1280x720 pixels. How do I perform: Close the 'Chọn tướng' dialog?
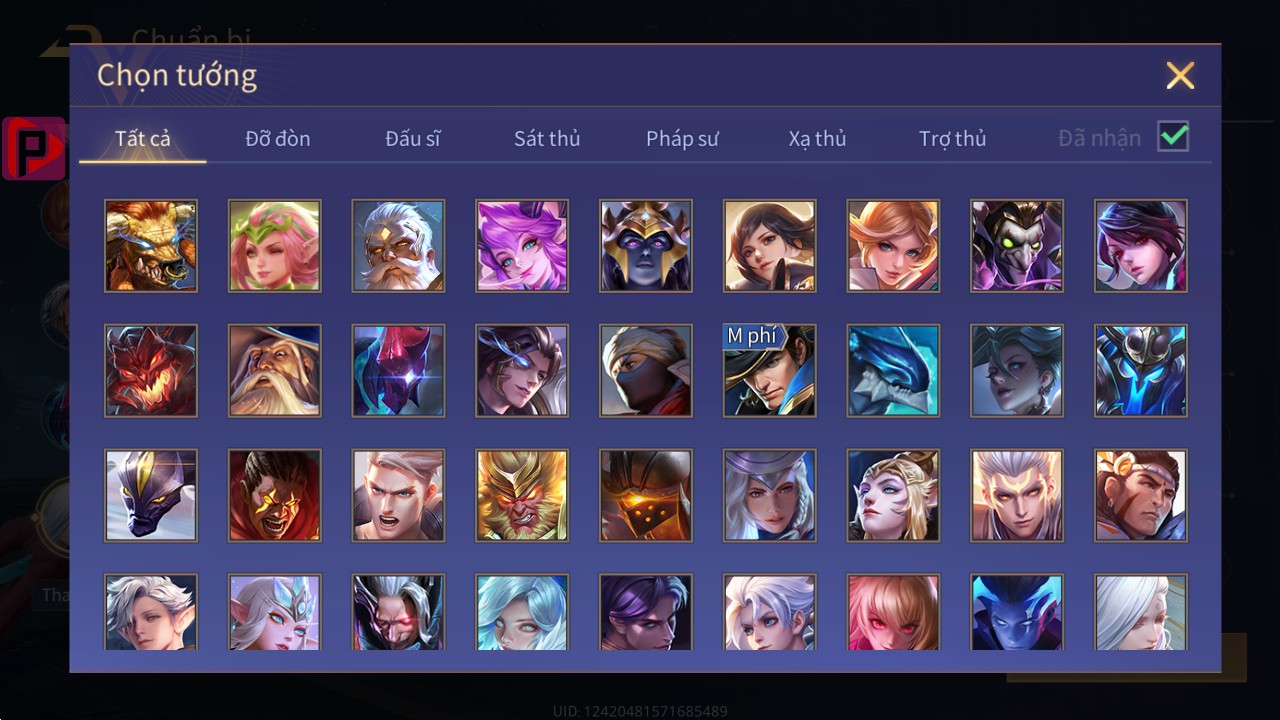pos(1180,75)
